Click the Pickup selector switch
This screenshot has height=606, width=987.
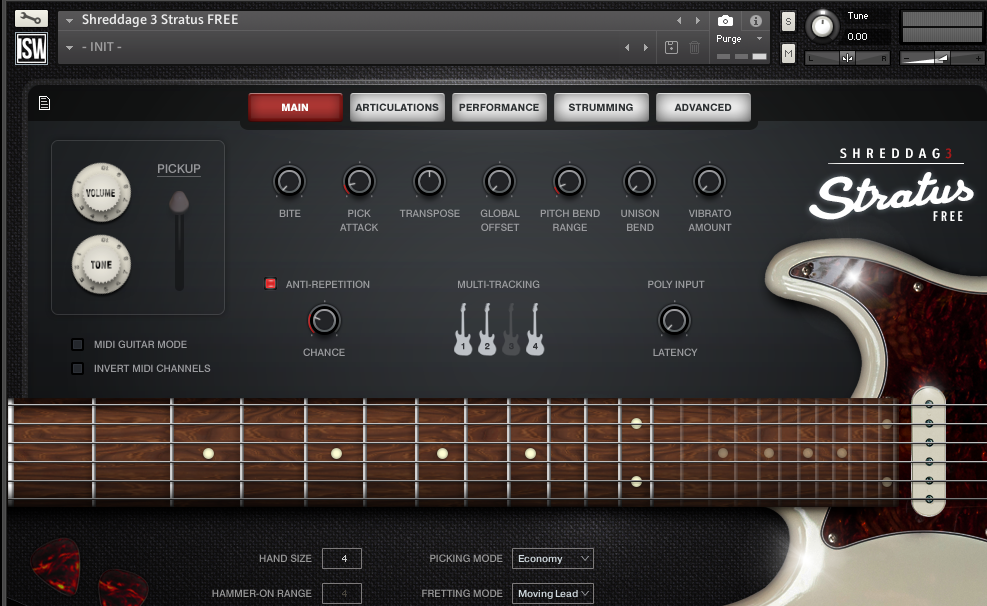(x=179, y=204)
